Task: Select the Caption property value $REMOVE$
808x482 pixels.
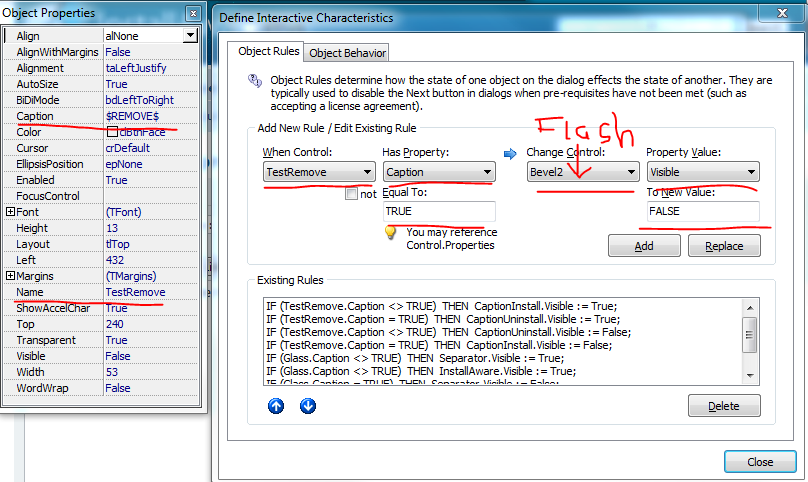Action: click(132, 116)
